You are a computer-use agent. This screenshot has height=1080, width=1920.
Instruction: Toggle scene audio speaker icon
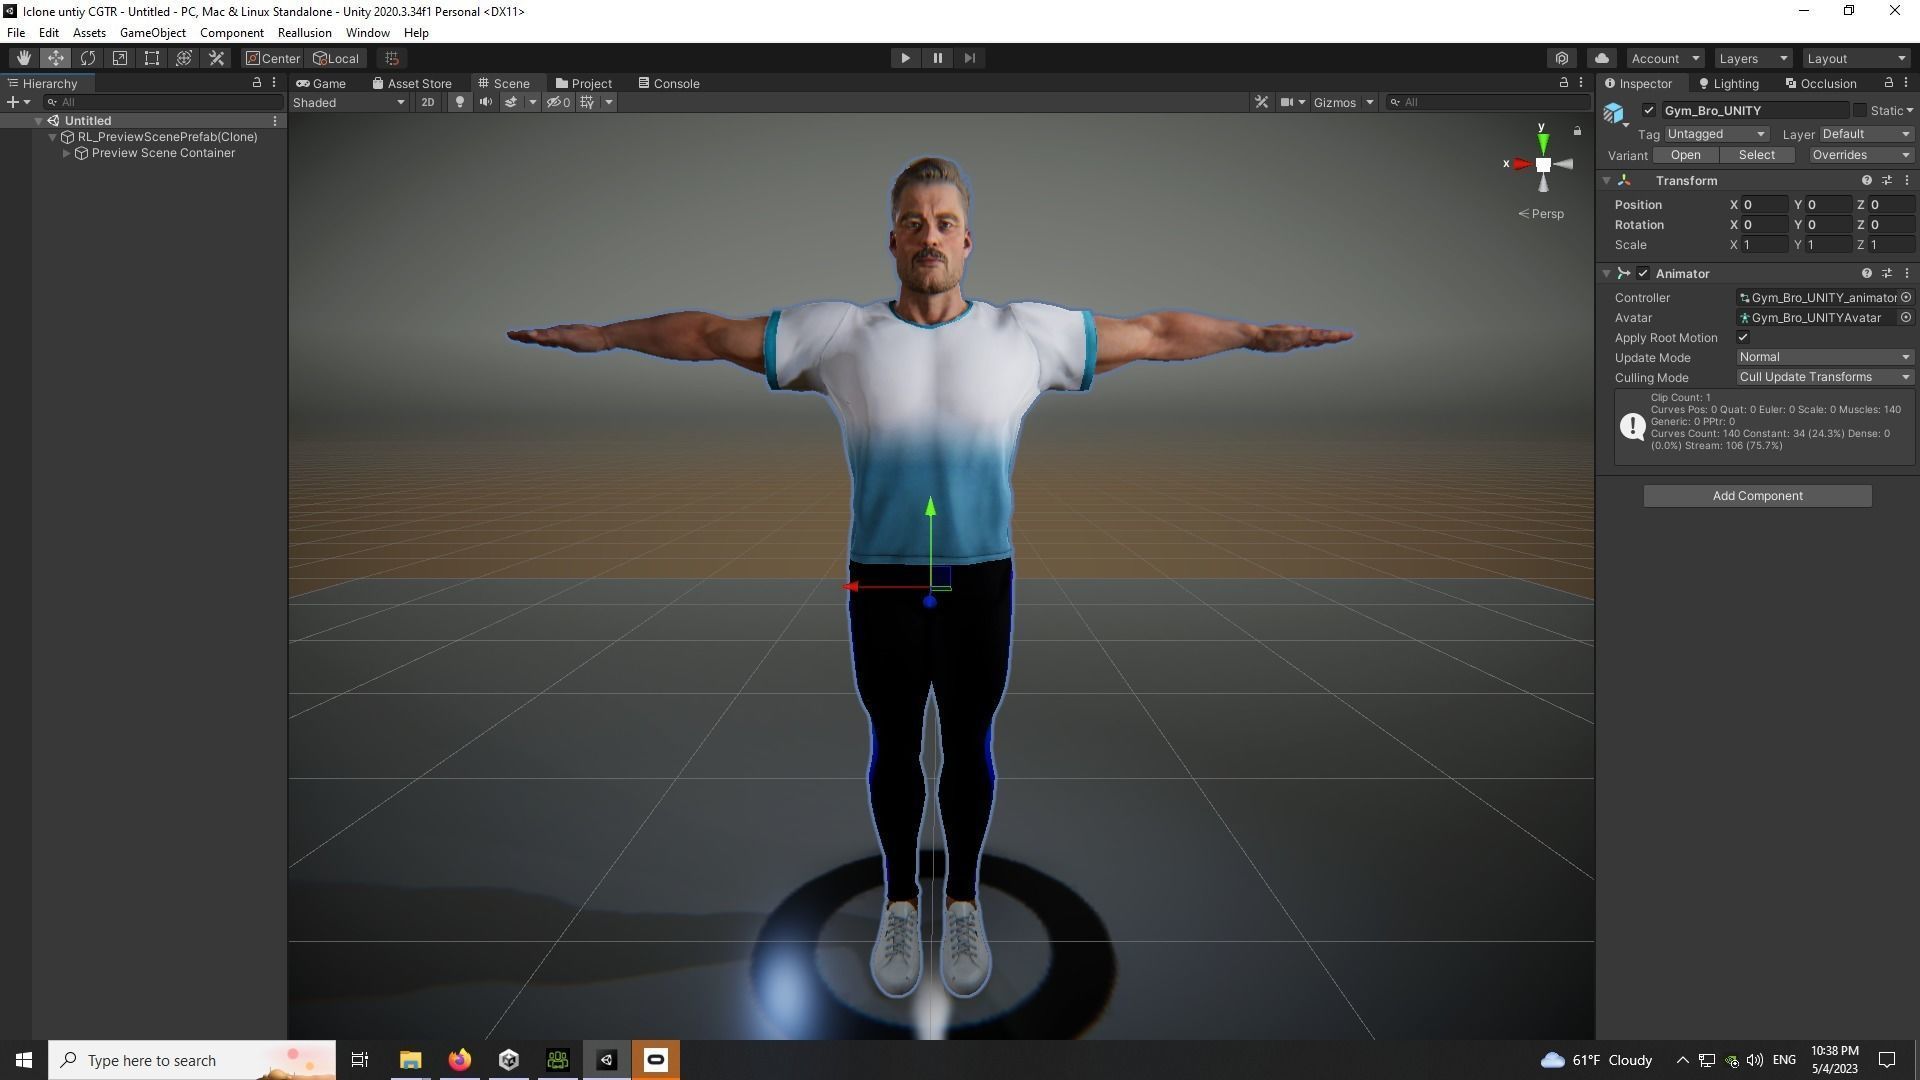[485, 102]
